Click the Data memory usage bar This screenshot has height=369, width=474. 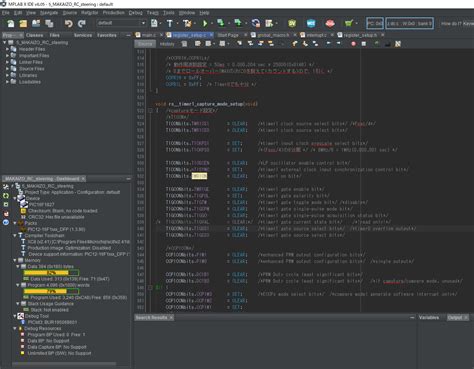tap(51, 273)
